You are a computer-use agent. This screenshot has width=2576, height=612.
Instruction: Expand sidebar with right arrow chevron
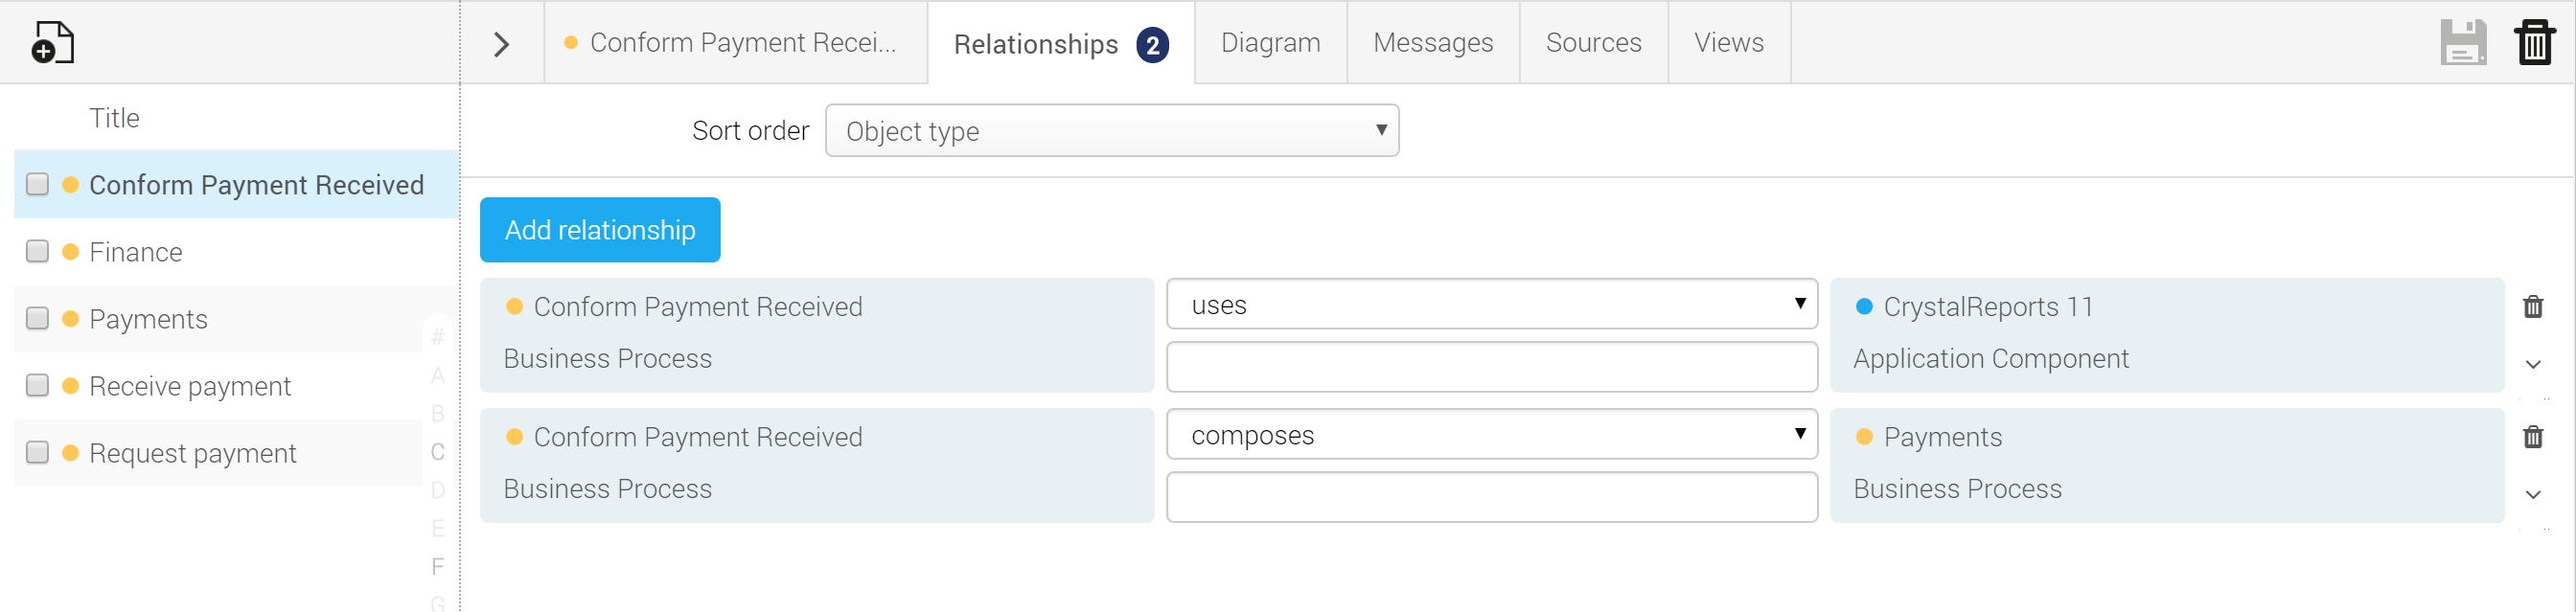(x=502, y=44)
